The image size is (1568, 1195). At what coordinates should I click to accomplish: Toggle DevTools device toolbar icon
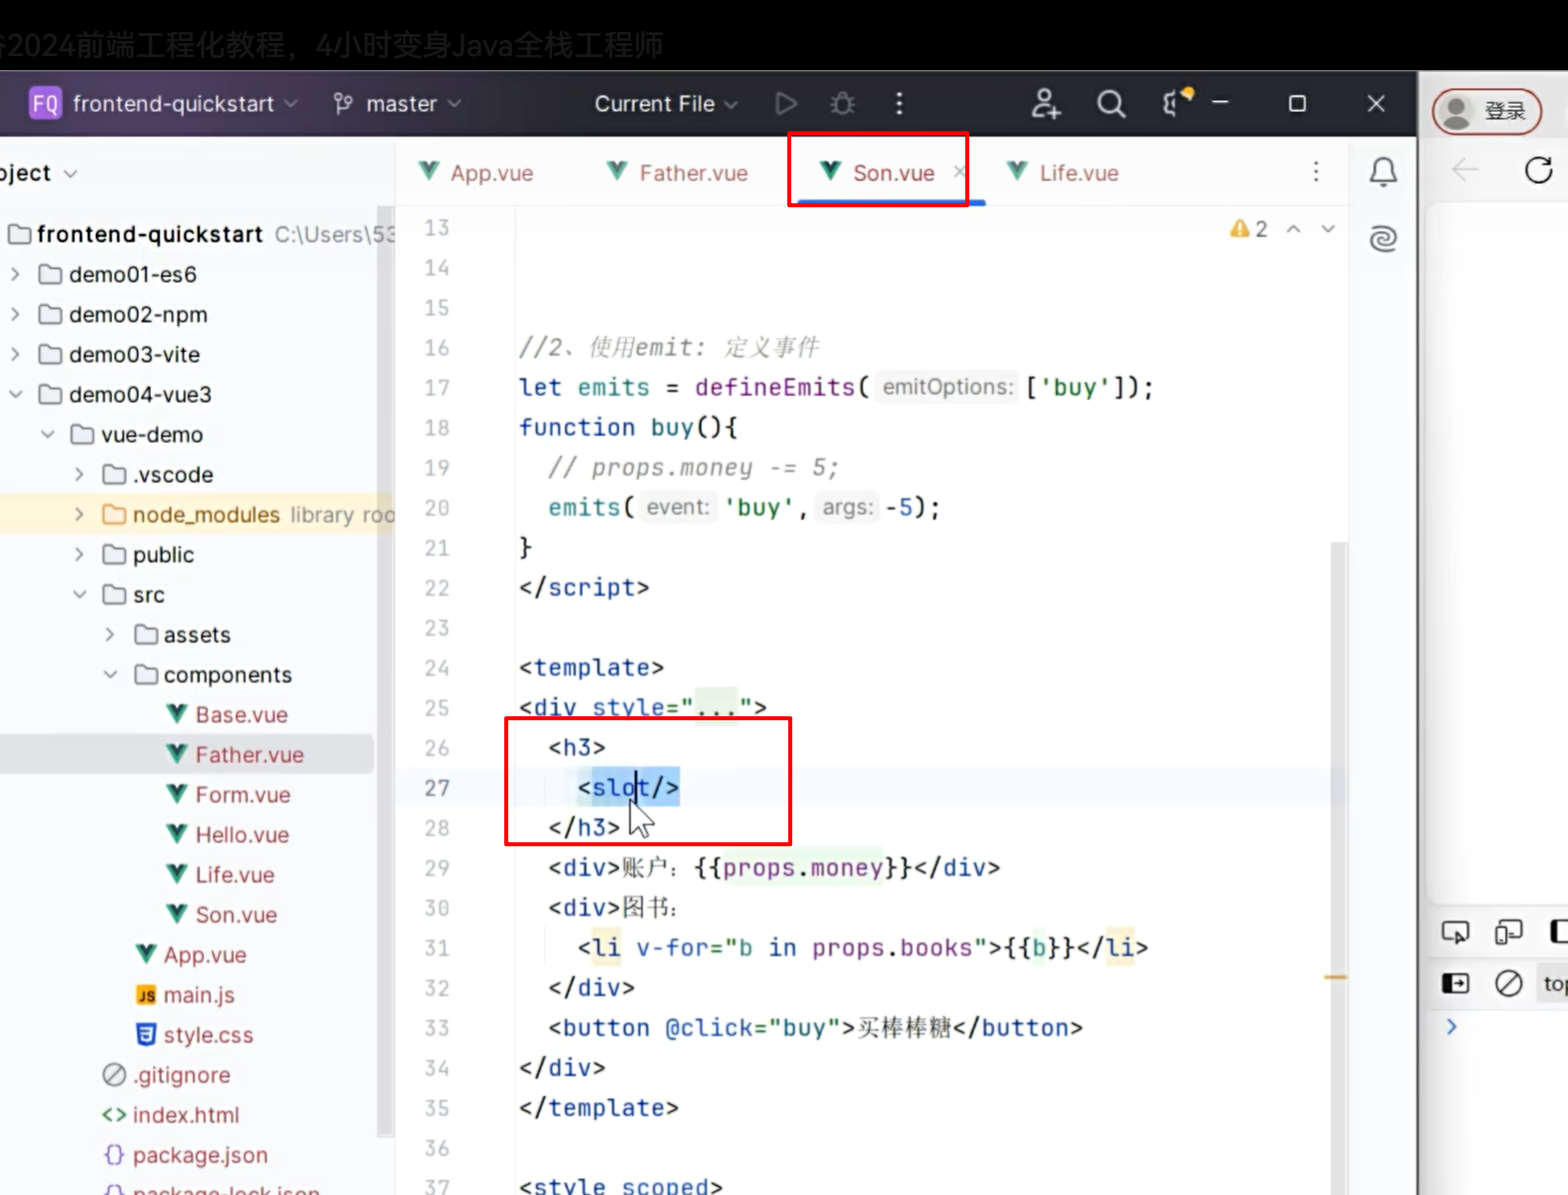pyautogui.click(x=1508, y=932)
